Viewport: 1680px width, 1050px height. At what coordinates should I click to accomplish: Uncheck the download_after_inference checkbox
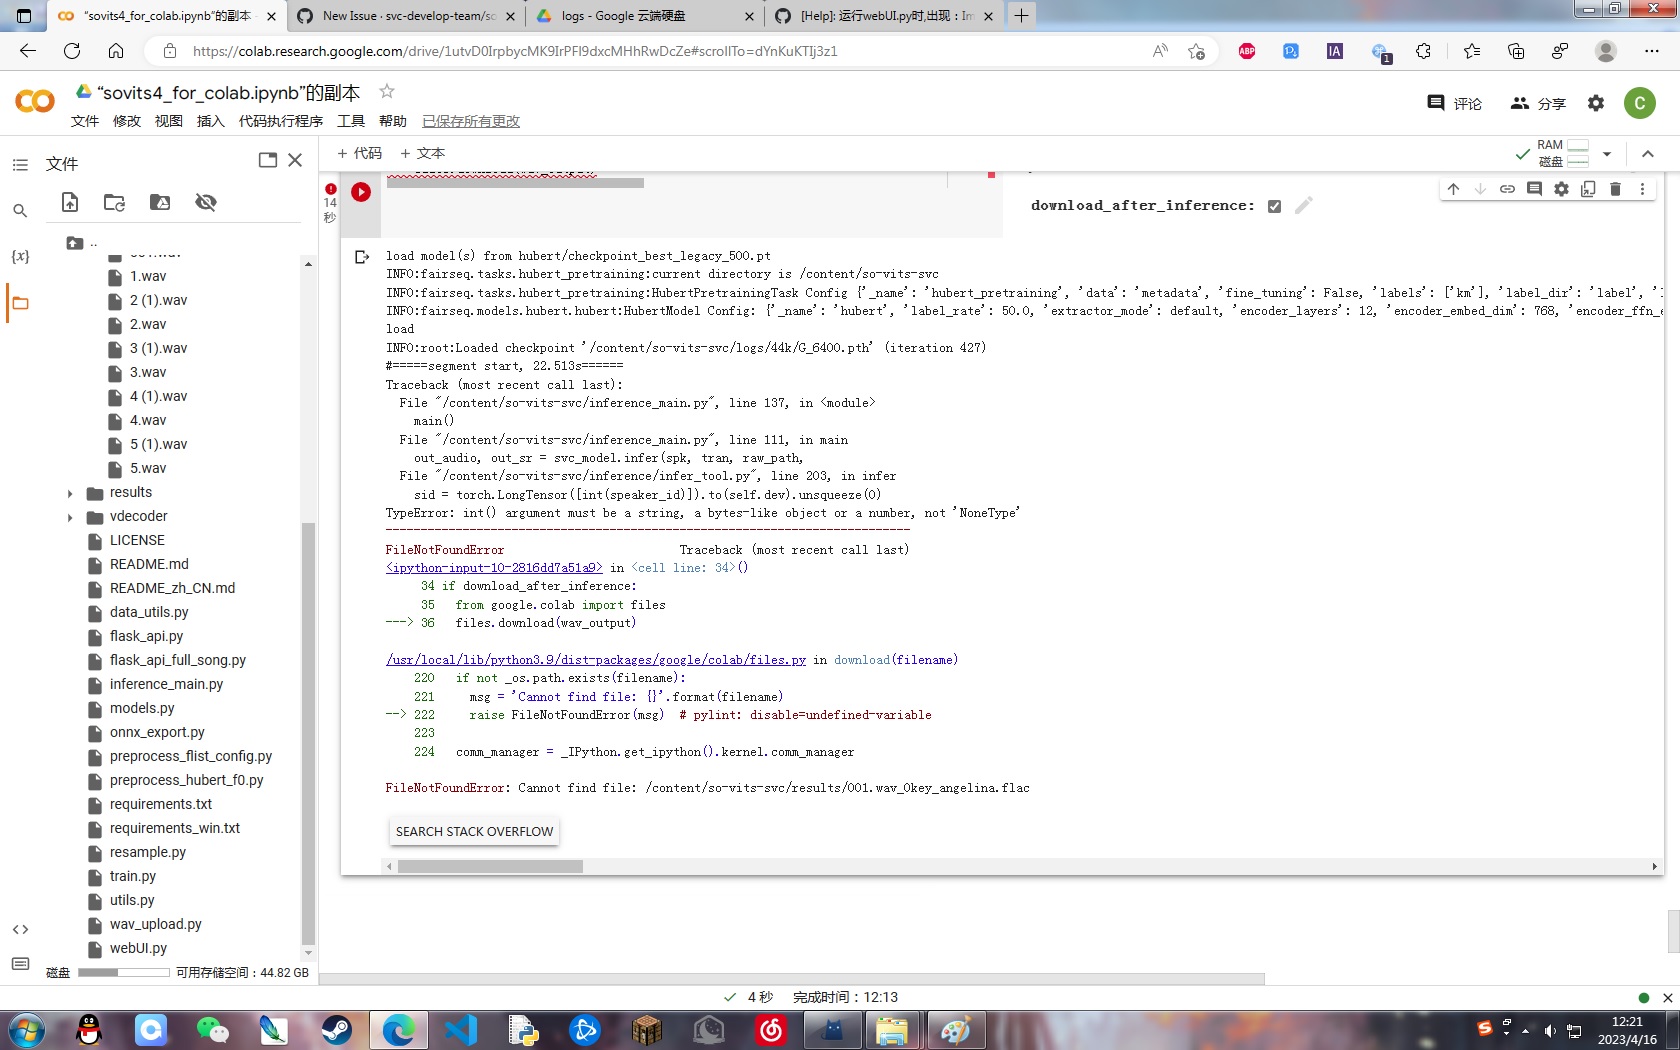pos(1274,205)
